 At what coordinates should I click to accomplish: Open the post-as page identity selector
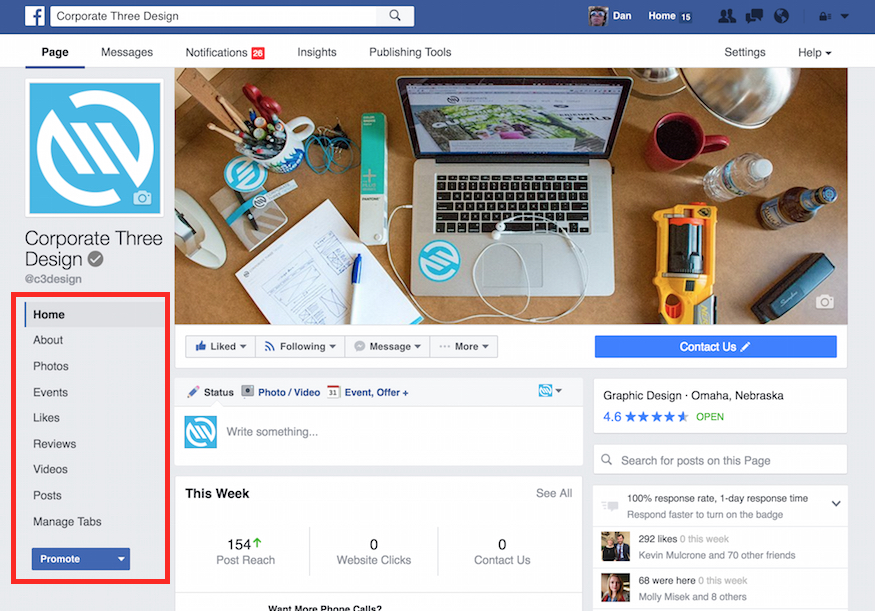click(550, 391)
